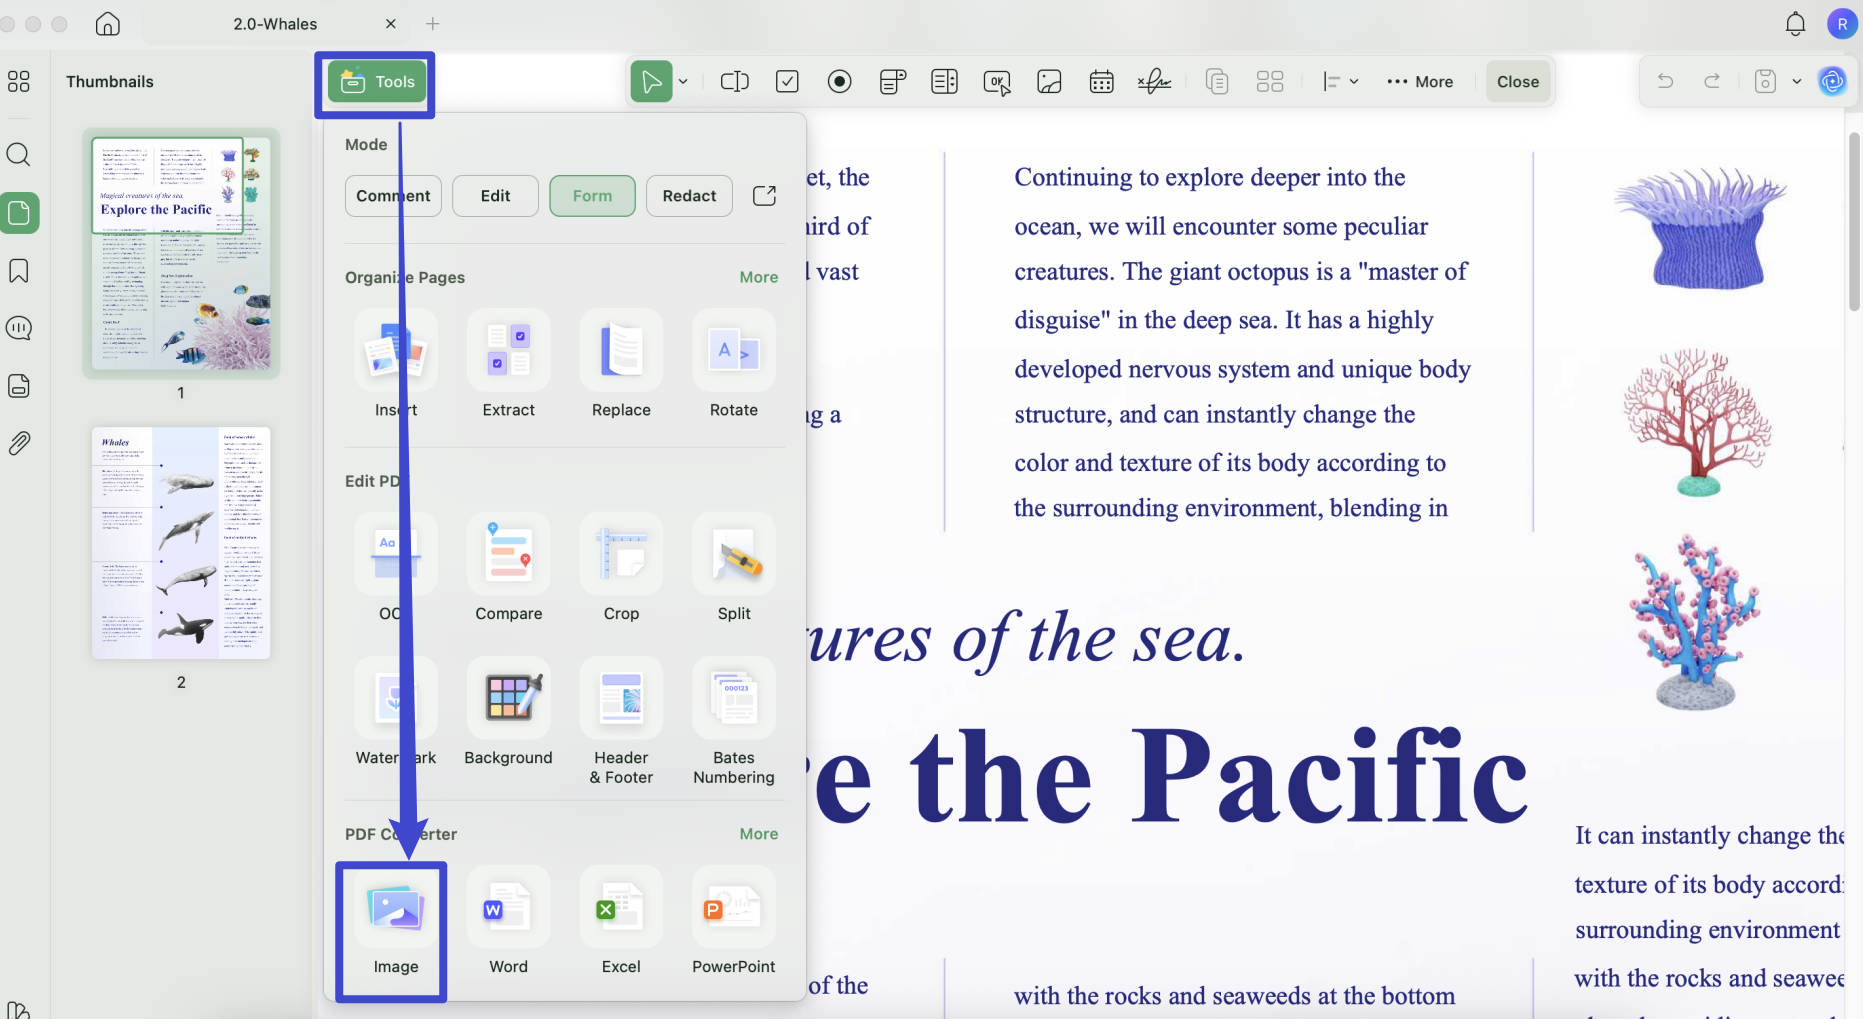Open the OCR tool
1863x1019 pixels.
396,569
